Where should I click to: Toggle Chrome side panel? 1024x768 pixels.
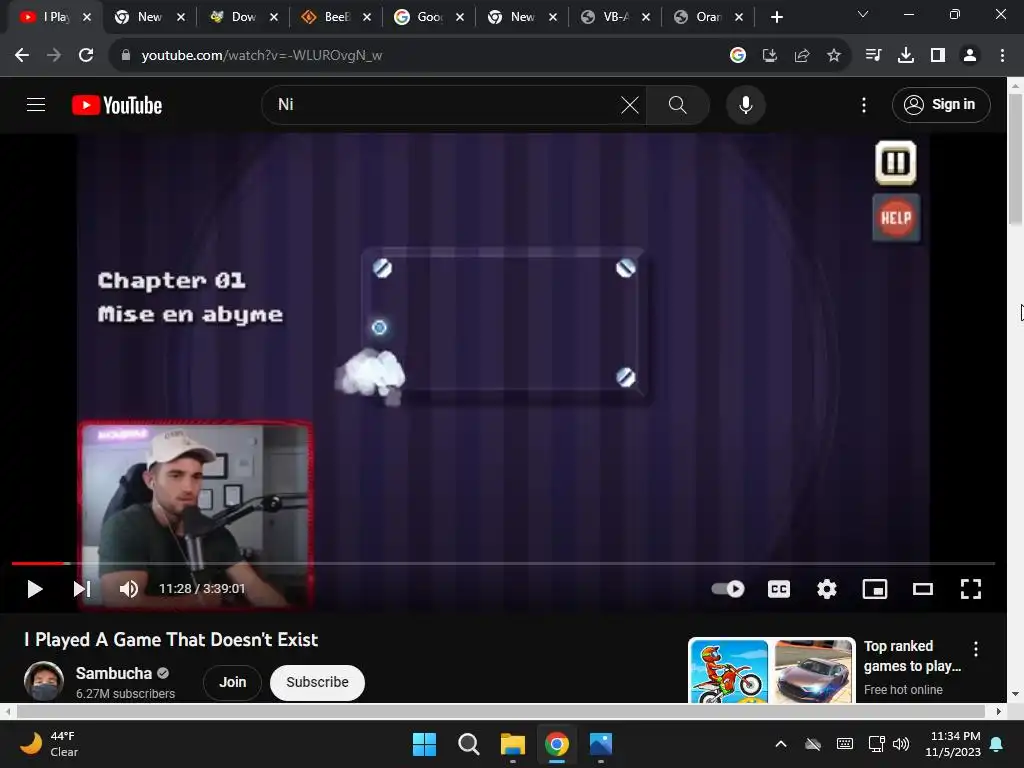(x=938, y=56)
